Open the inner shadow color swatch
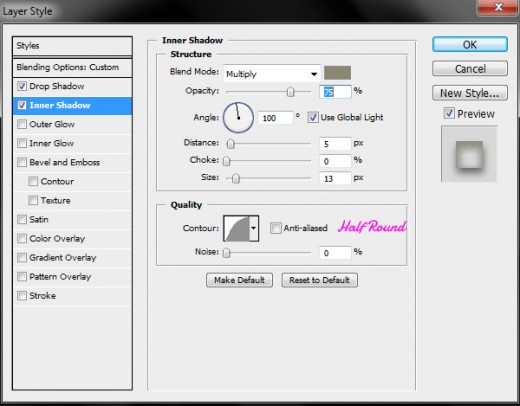 coord(337,73)
